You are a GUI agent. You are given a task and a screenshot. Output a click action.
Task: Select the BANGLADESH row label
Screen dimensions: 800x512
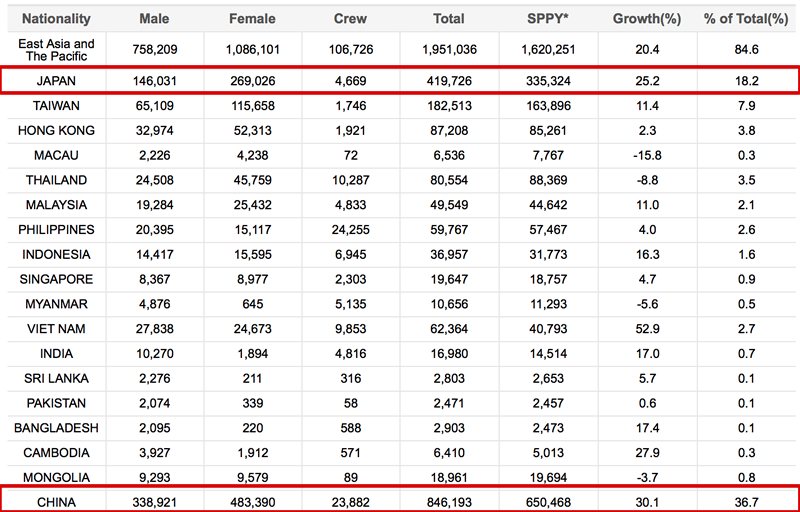56,428
